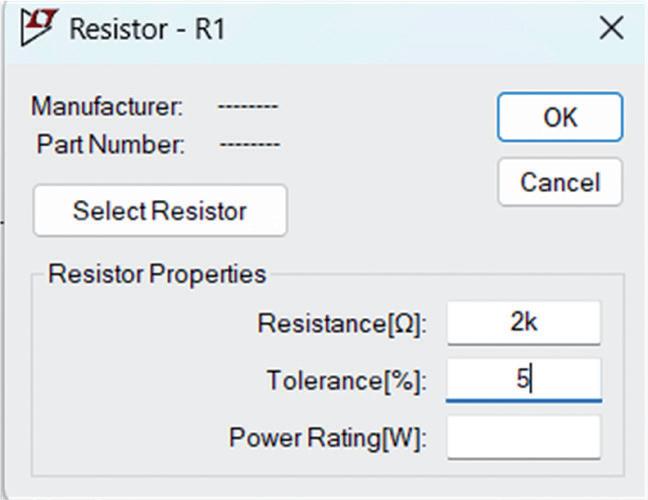This screenshot has width=648, height=500.
Task: Click the Part Number dashes placeholder
Action: pos(249,144)
